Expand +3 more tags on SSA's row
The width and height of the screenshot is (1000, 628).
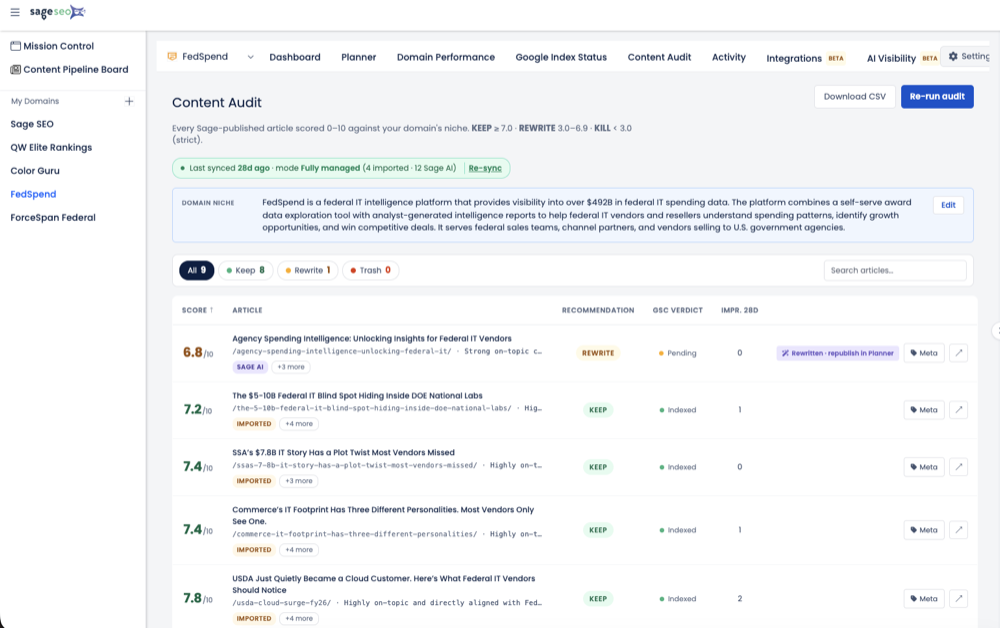point(299,481)
